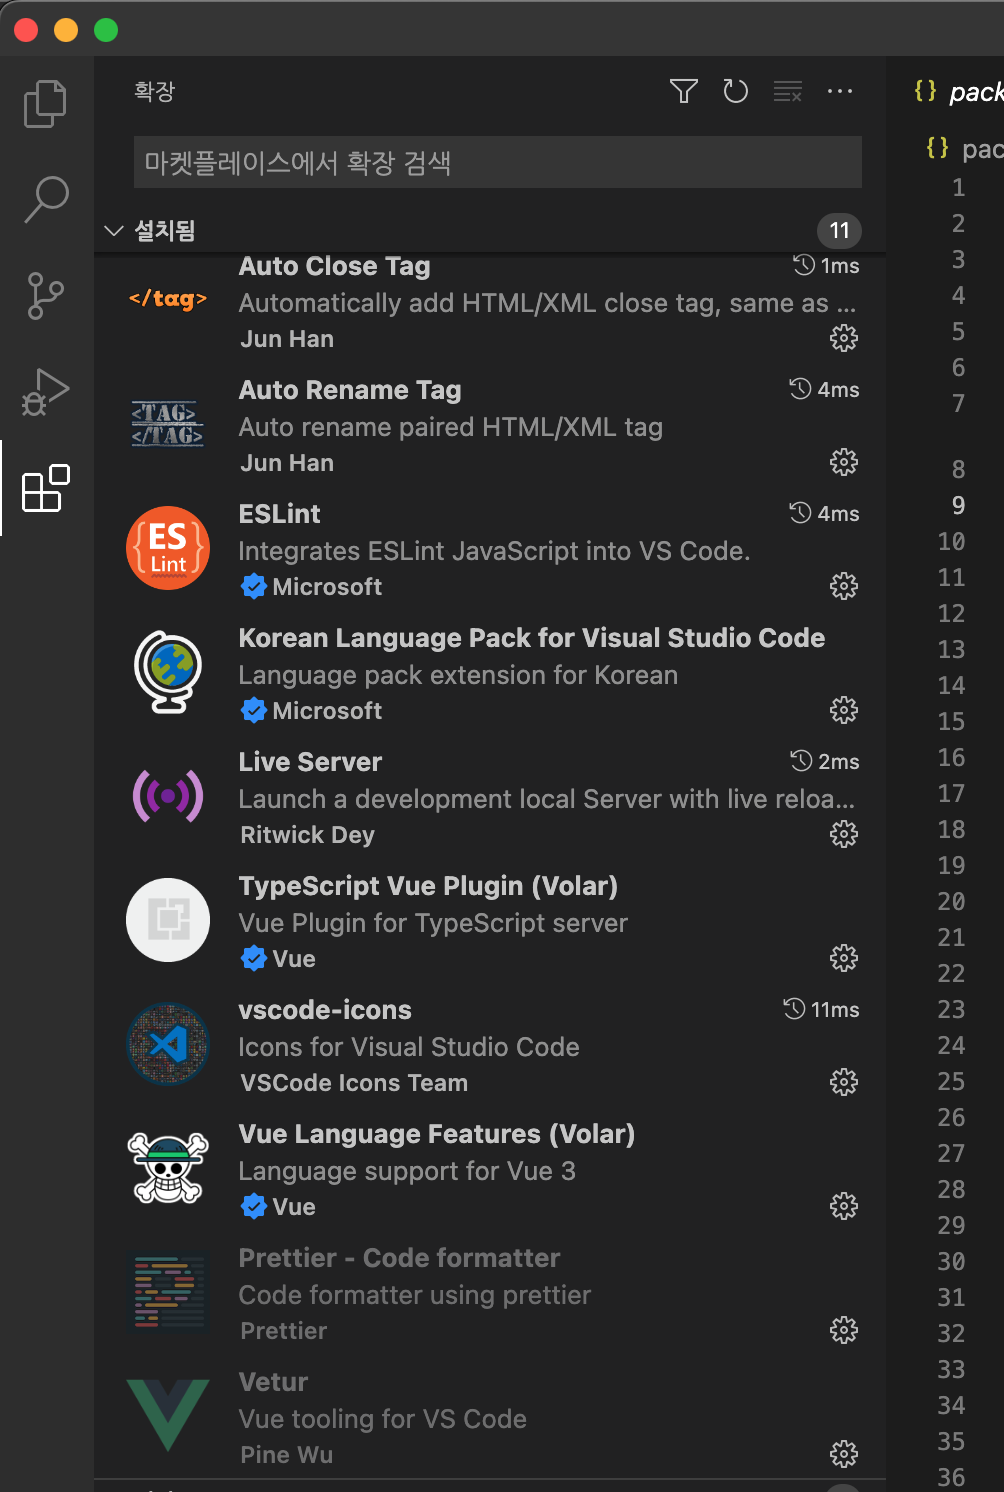The image size is (1004, 1492).
Task: Switch to the package editor tab
Action: click(x=957, y=92)
